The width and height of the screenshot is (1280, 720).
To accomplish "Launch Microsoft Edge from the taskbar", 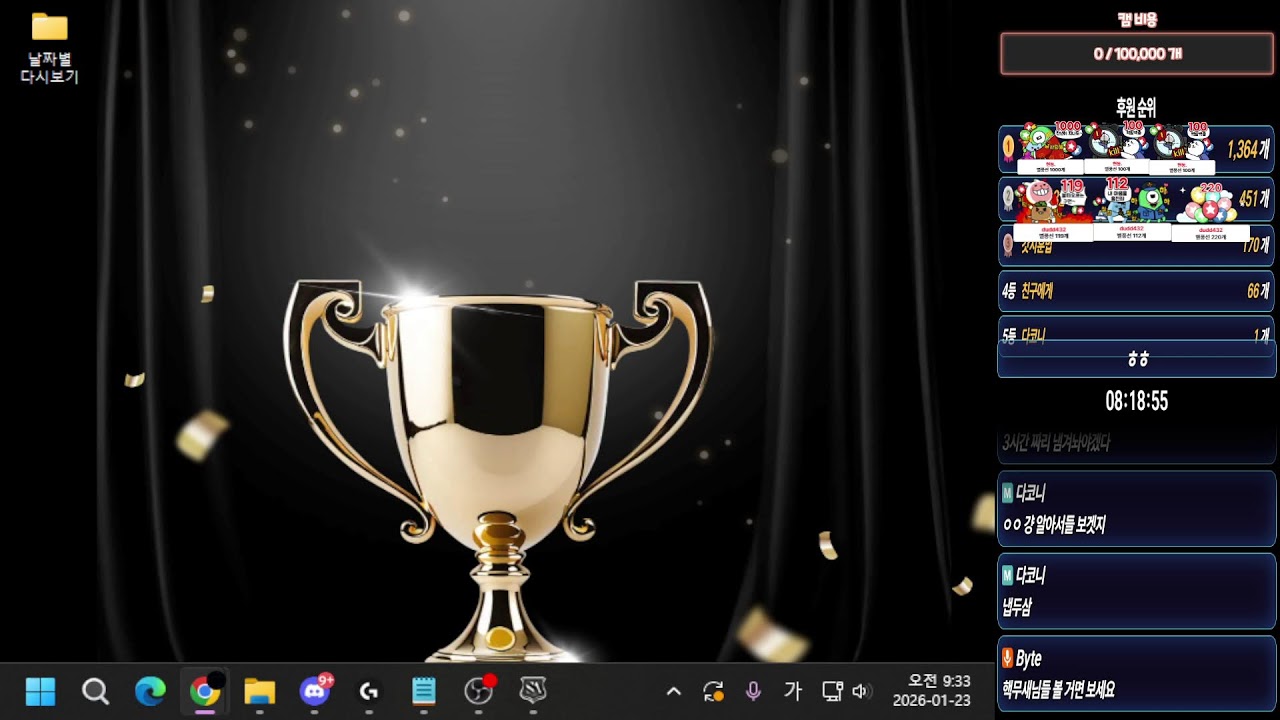I will (x=150, y=691).
